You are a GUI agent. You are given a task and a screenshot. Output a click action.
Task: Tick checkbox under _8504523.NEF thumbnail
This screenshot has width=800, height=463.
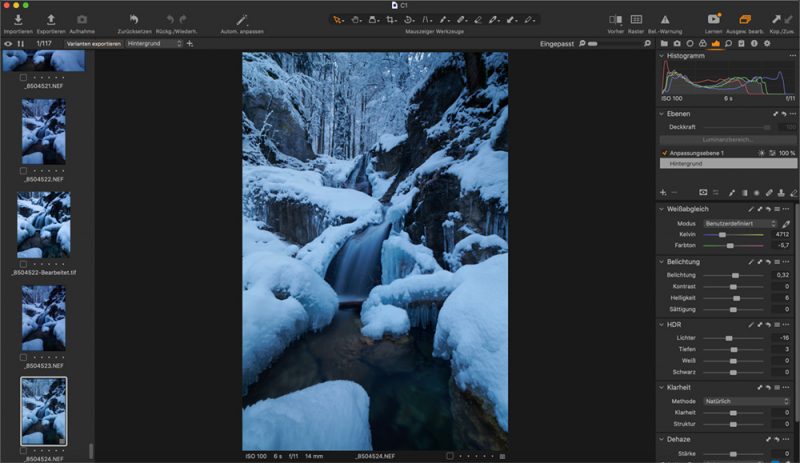coord(23,357)
